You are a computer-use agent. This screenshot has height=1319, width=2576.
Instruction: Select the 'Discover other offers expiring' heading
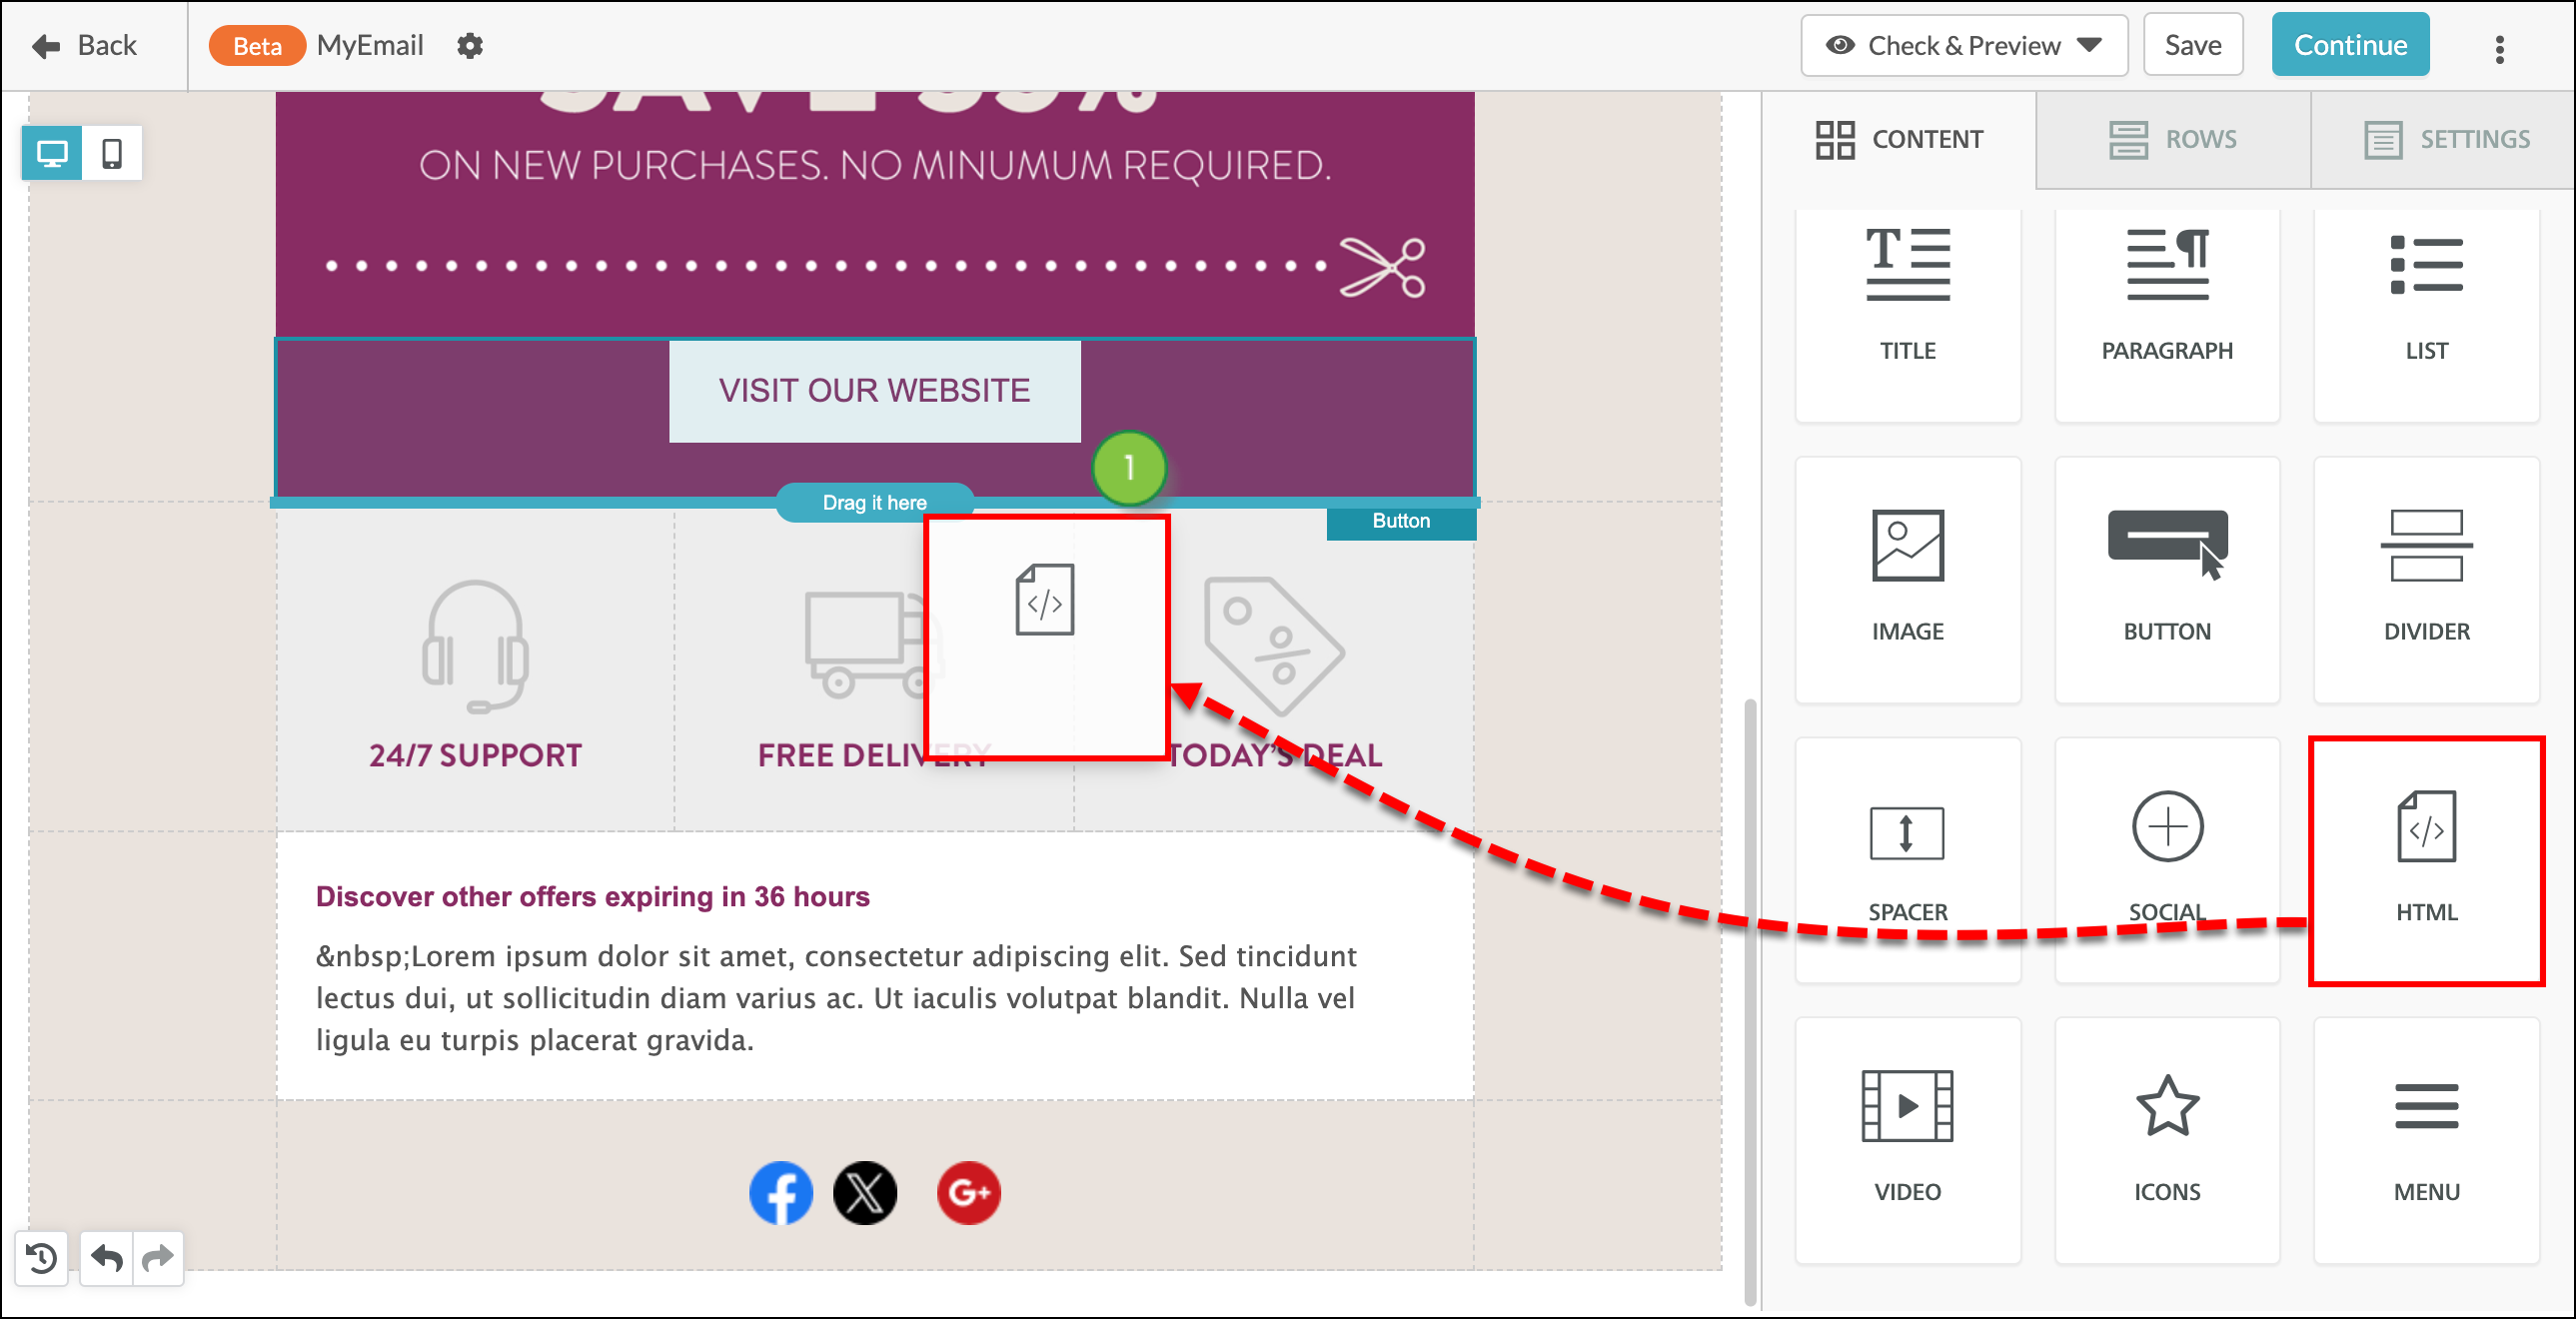[592, 896]
